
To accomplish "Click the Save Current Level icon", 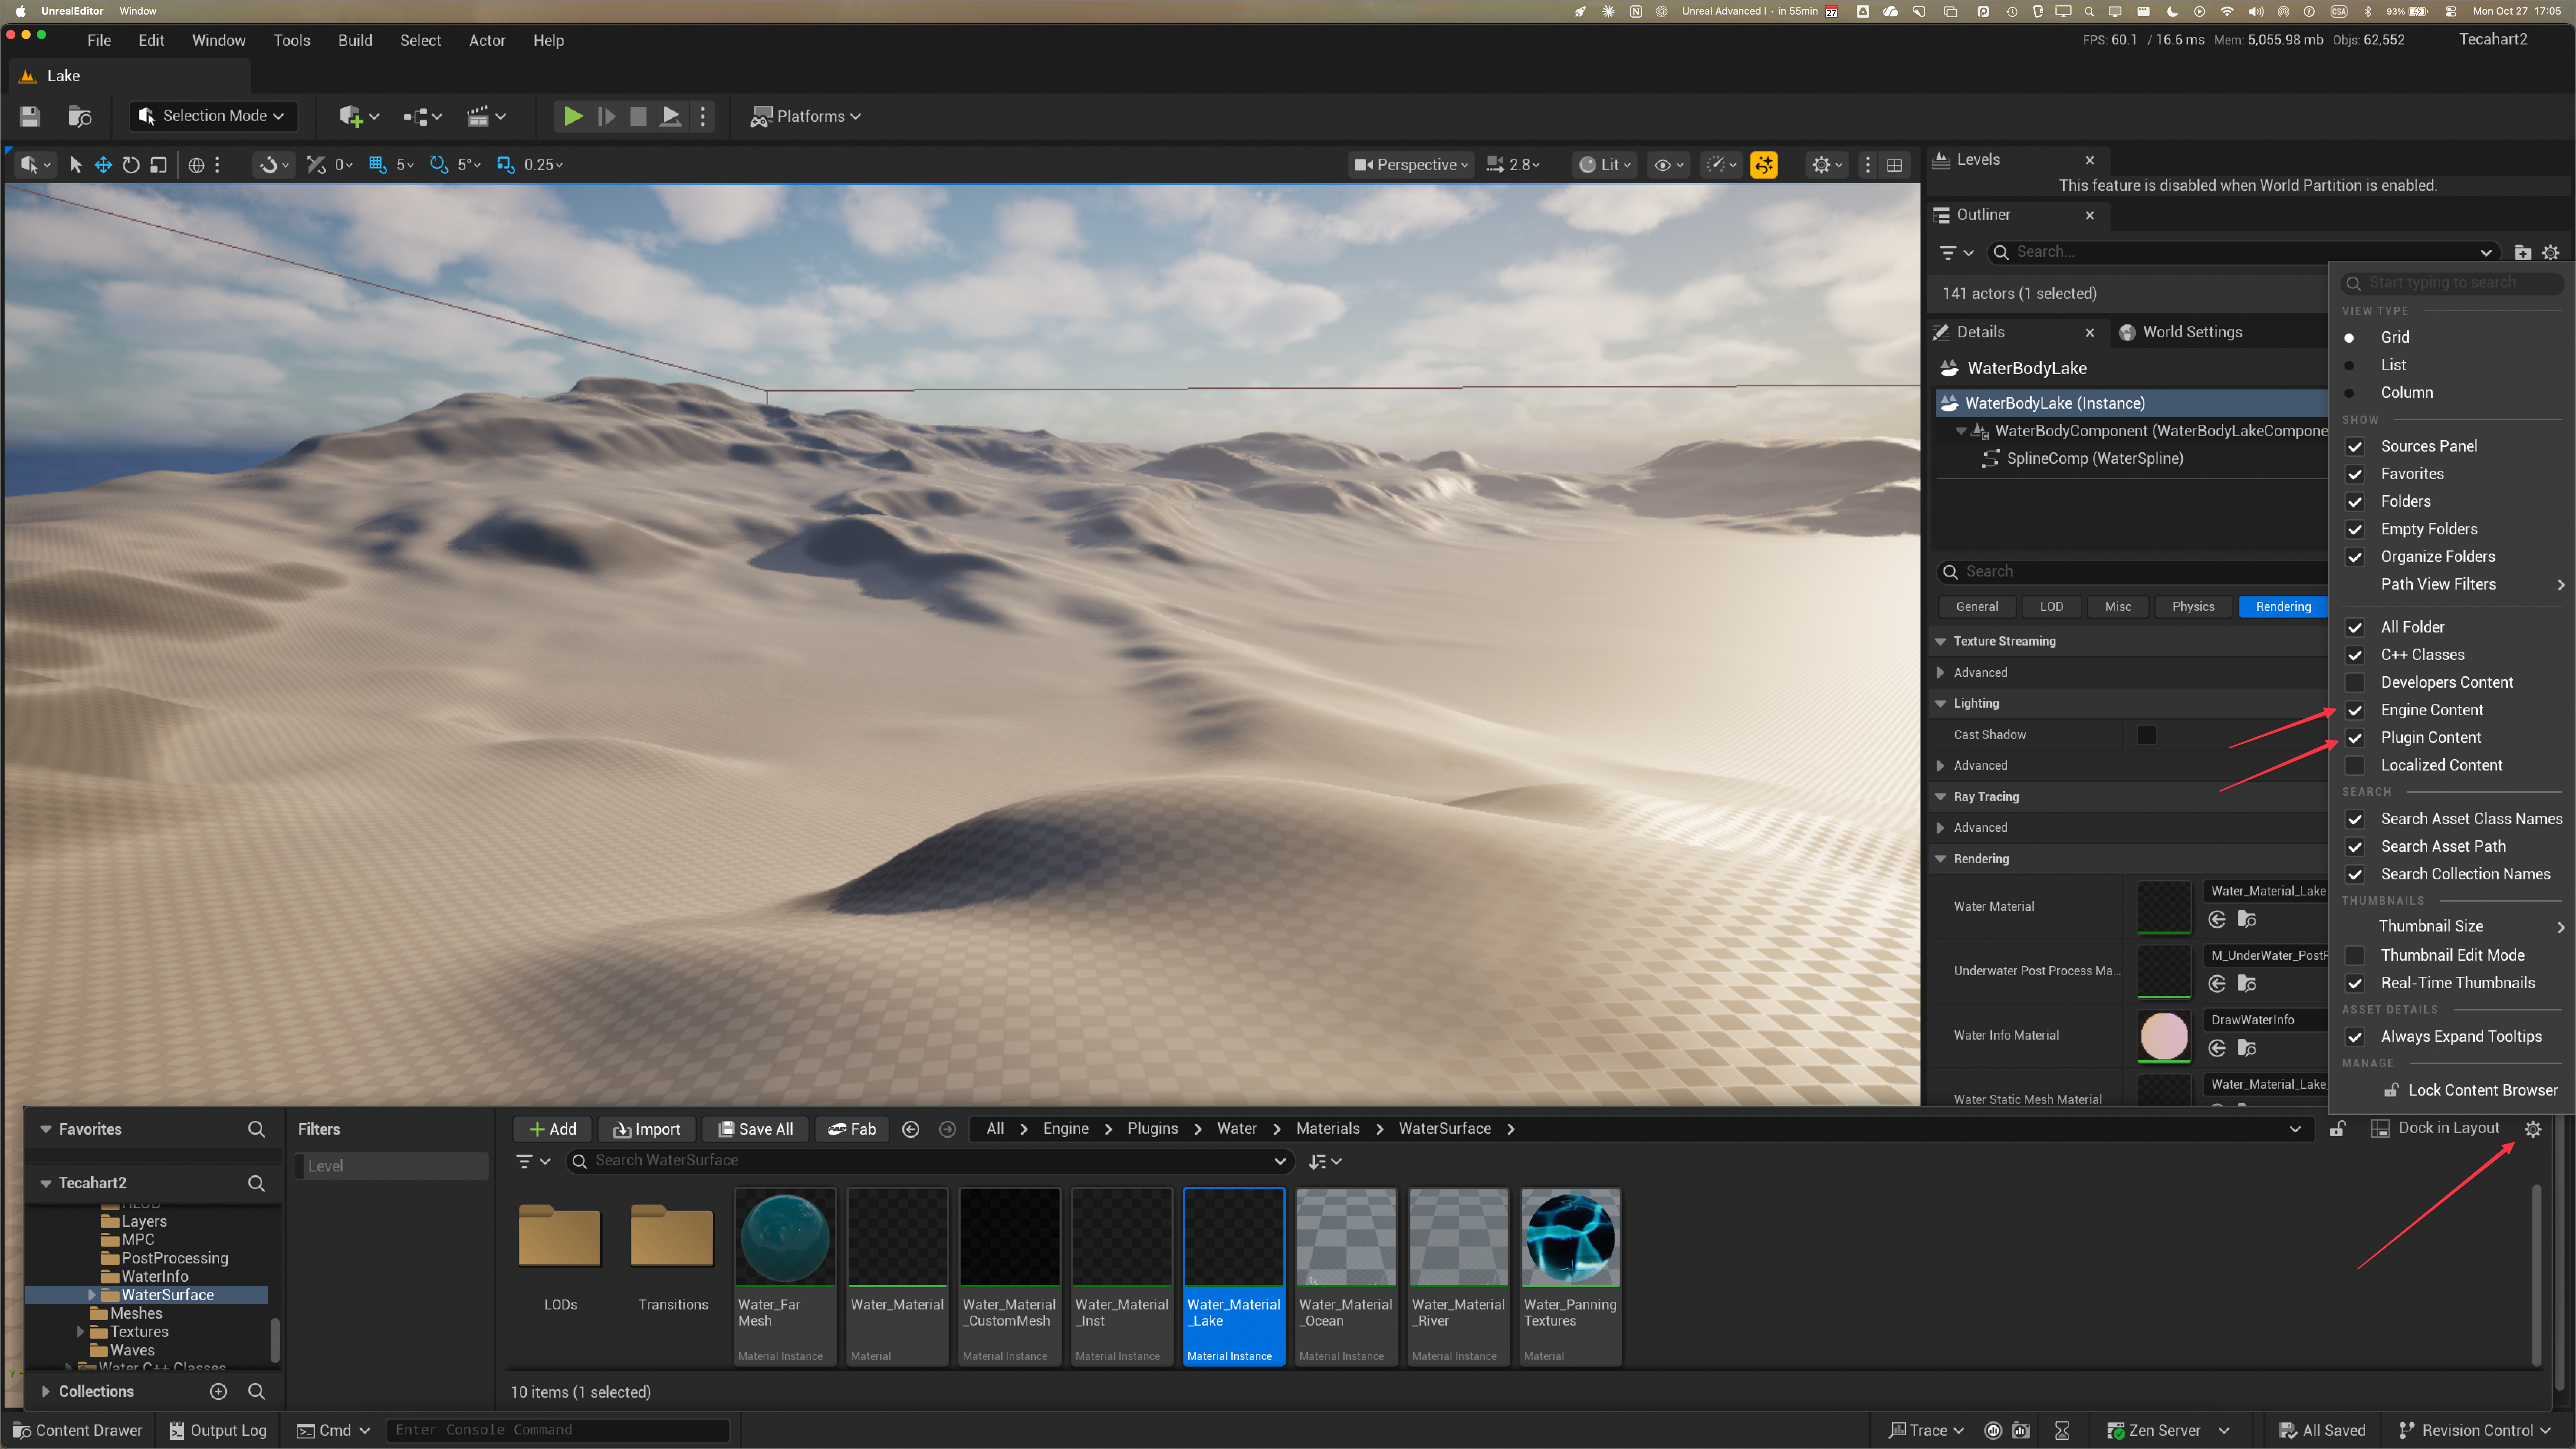I will click(30, 116).
